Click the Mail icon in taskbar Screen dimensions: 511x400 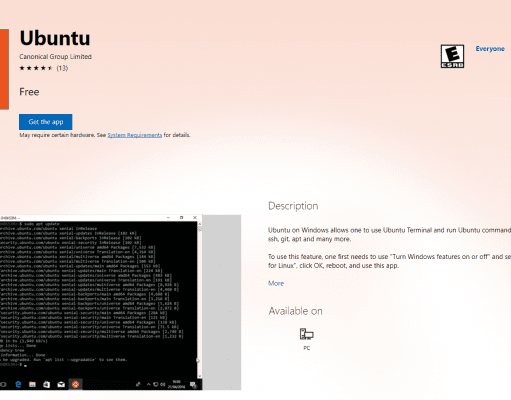click(61, 385)
